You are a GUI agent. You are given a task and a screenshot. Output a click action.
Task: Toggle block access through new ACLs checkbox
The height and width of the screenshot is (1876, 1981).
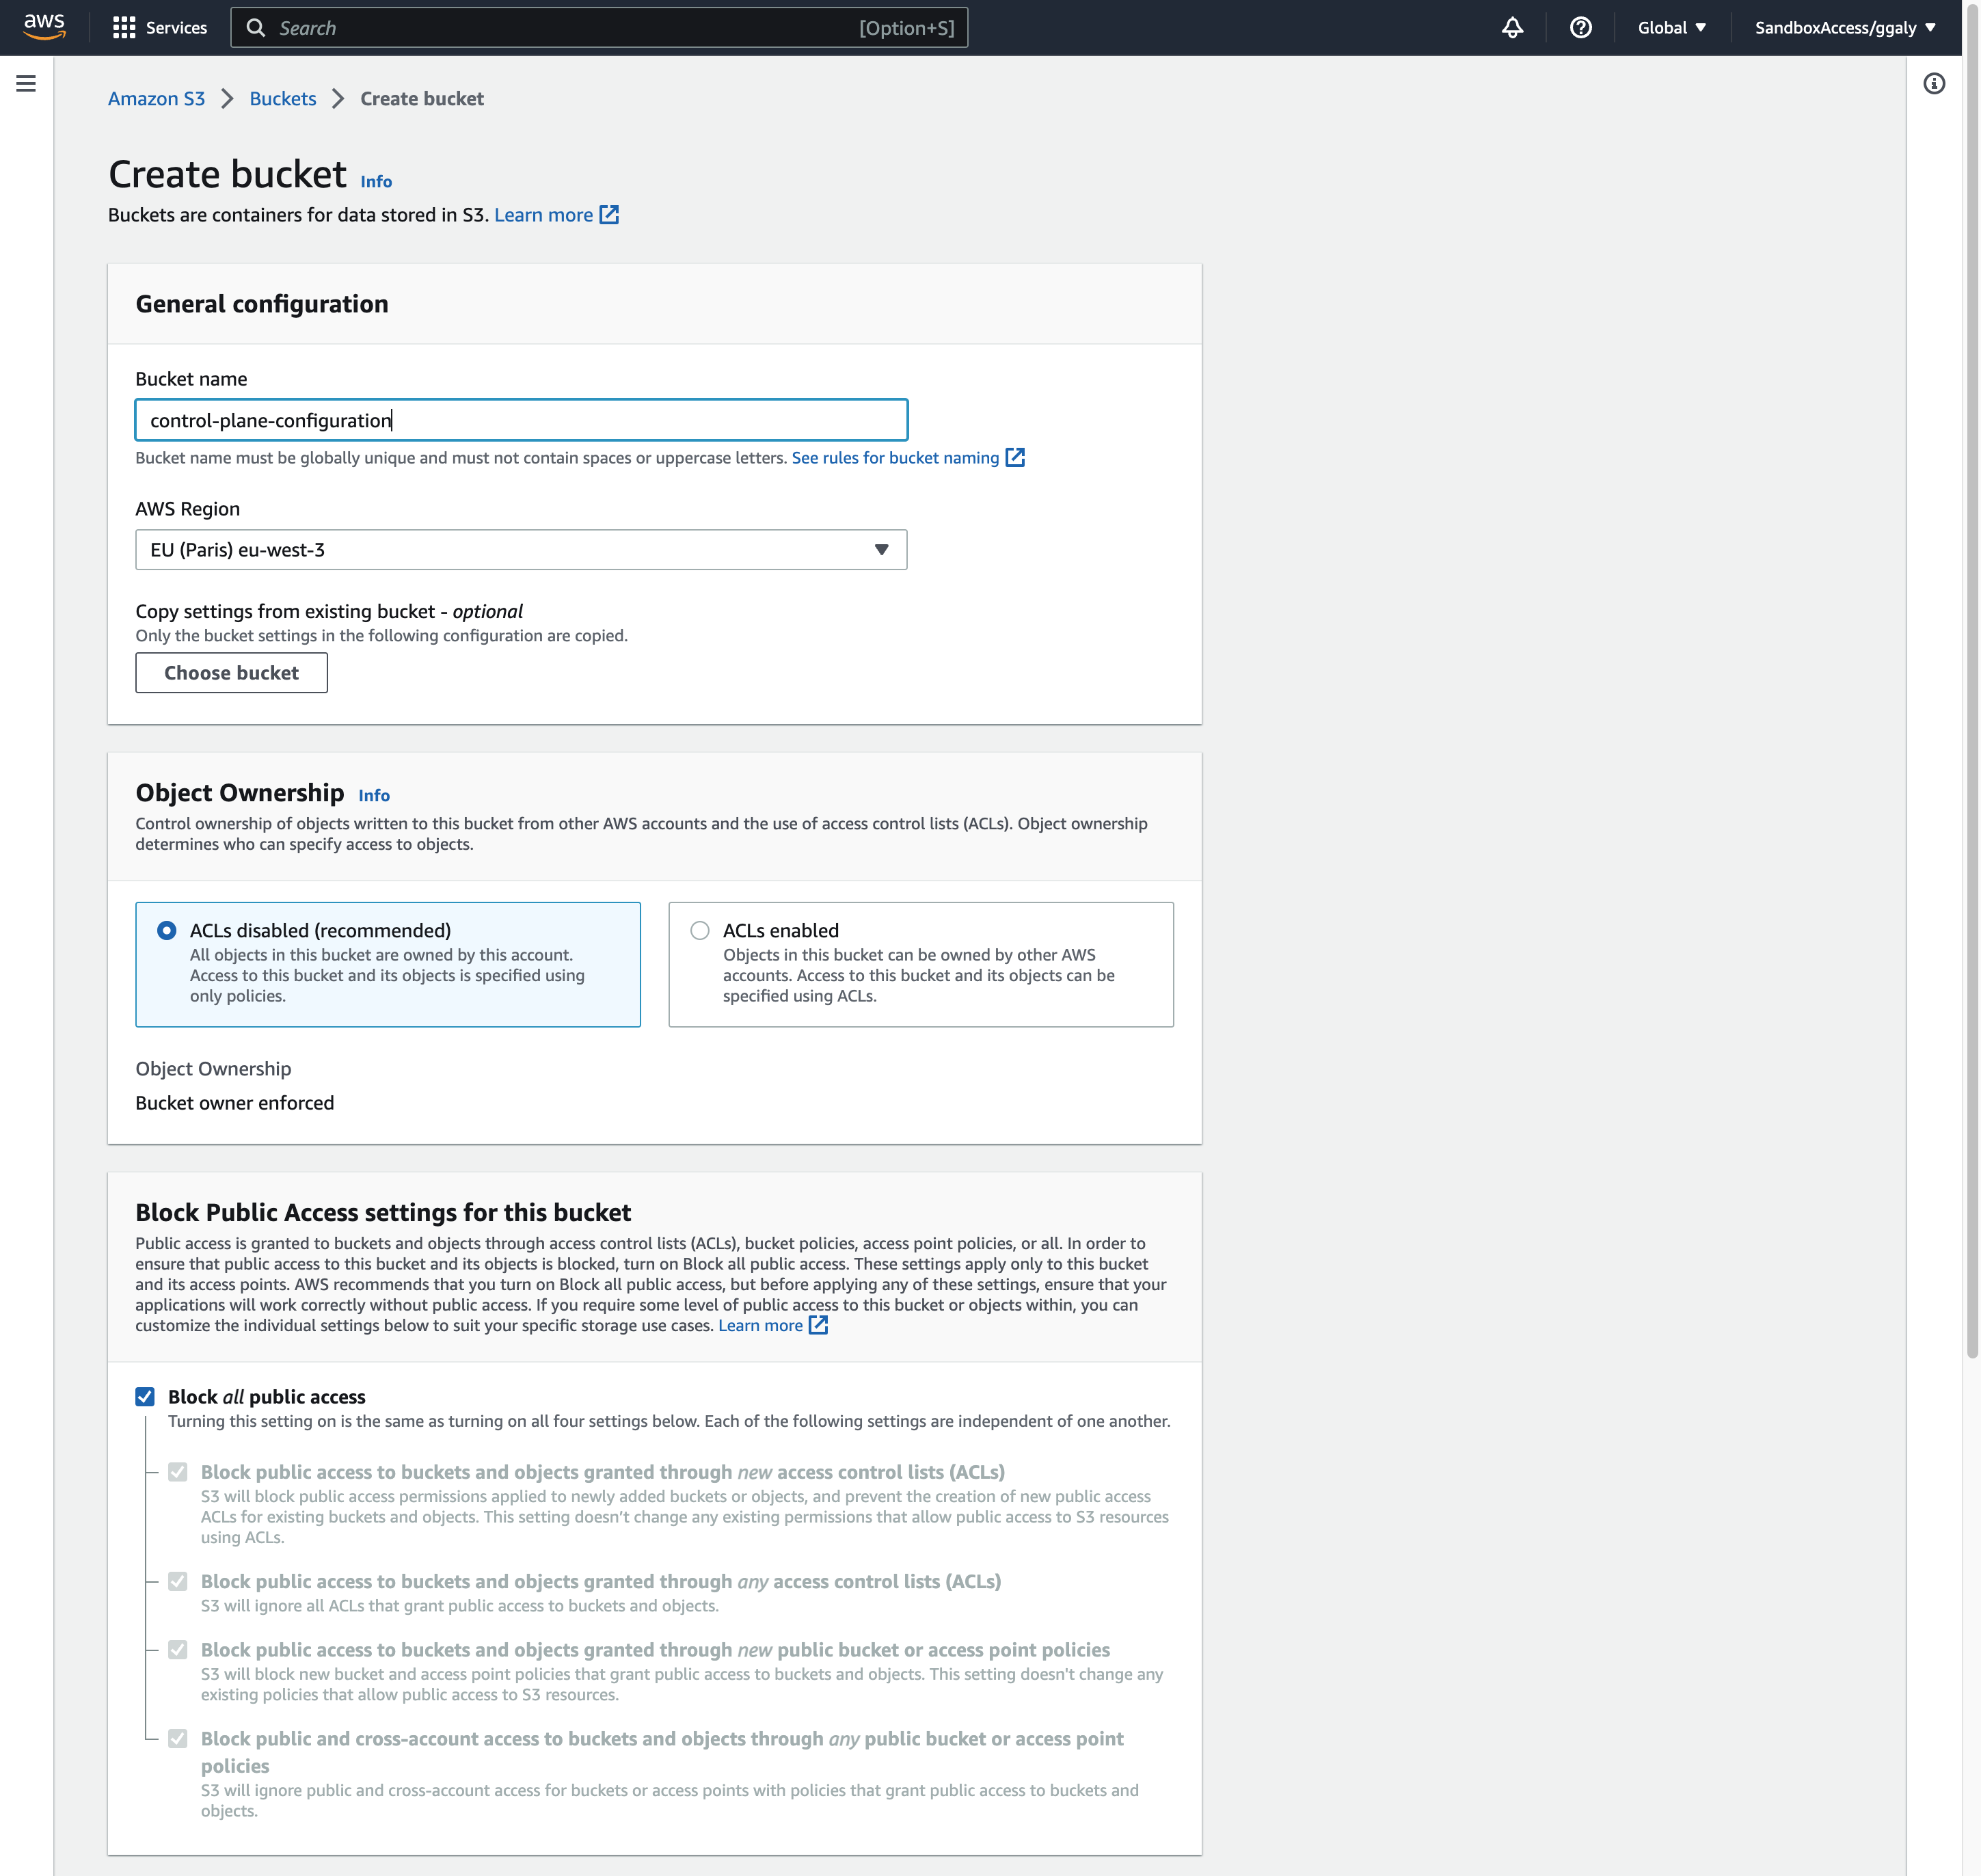coord(178,1472)
